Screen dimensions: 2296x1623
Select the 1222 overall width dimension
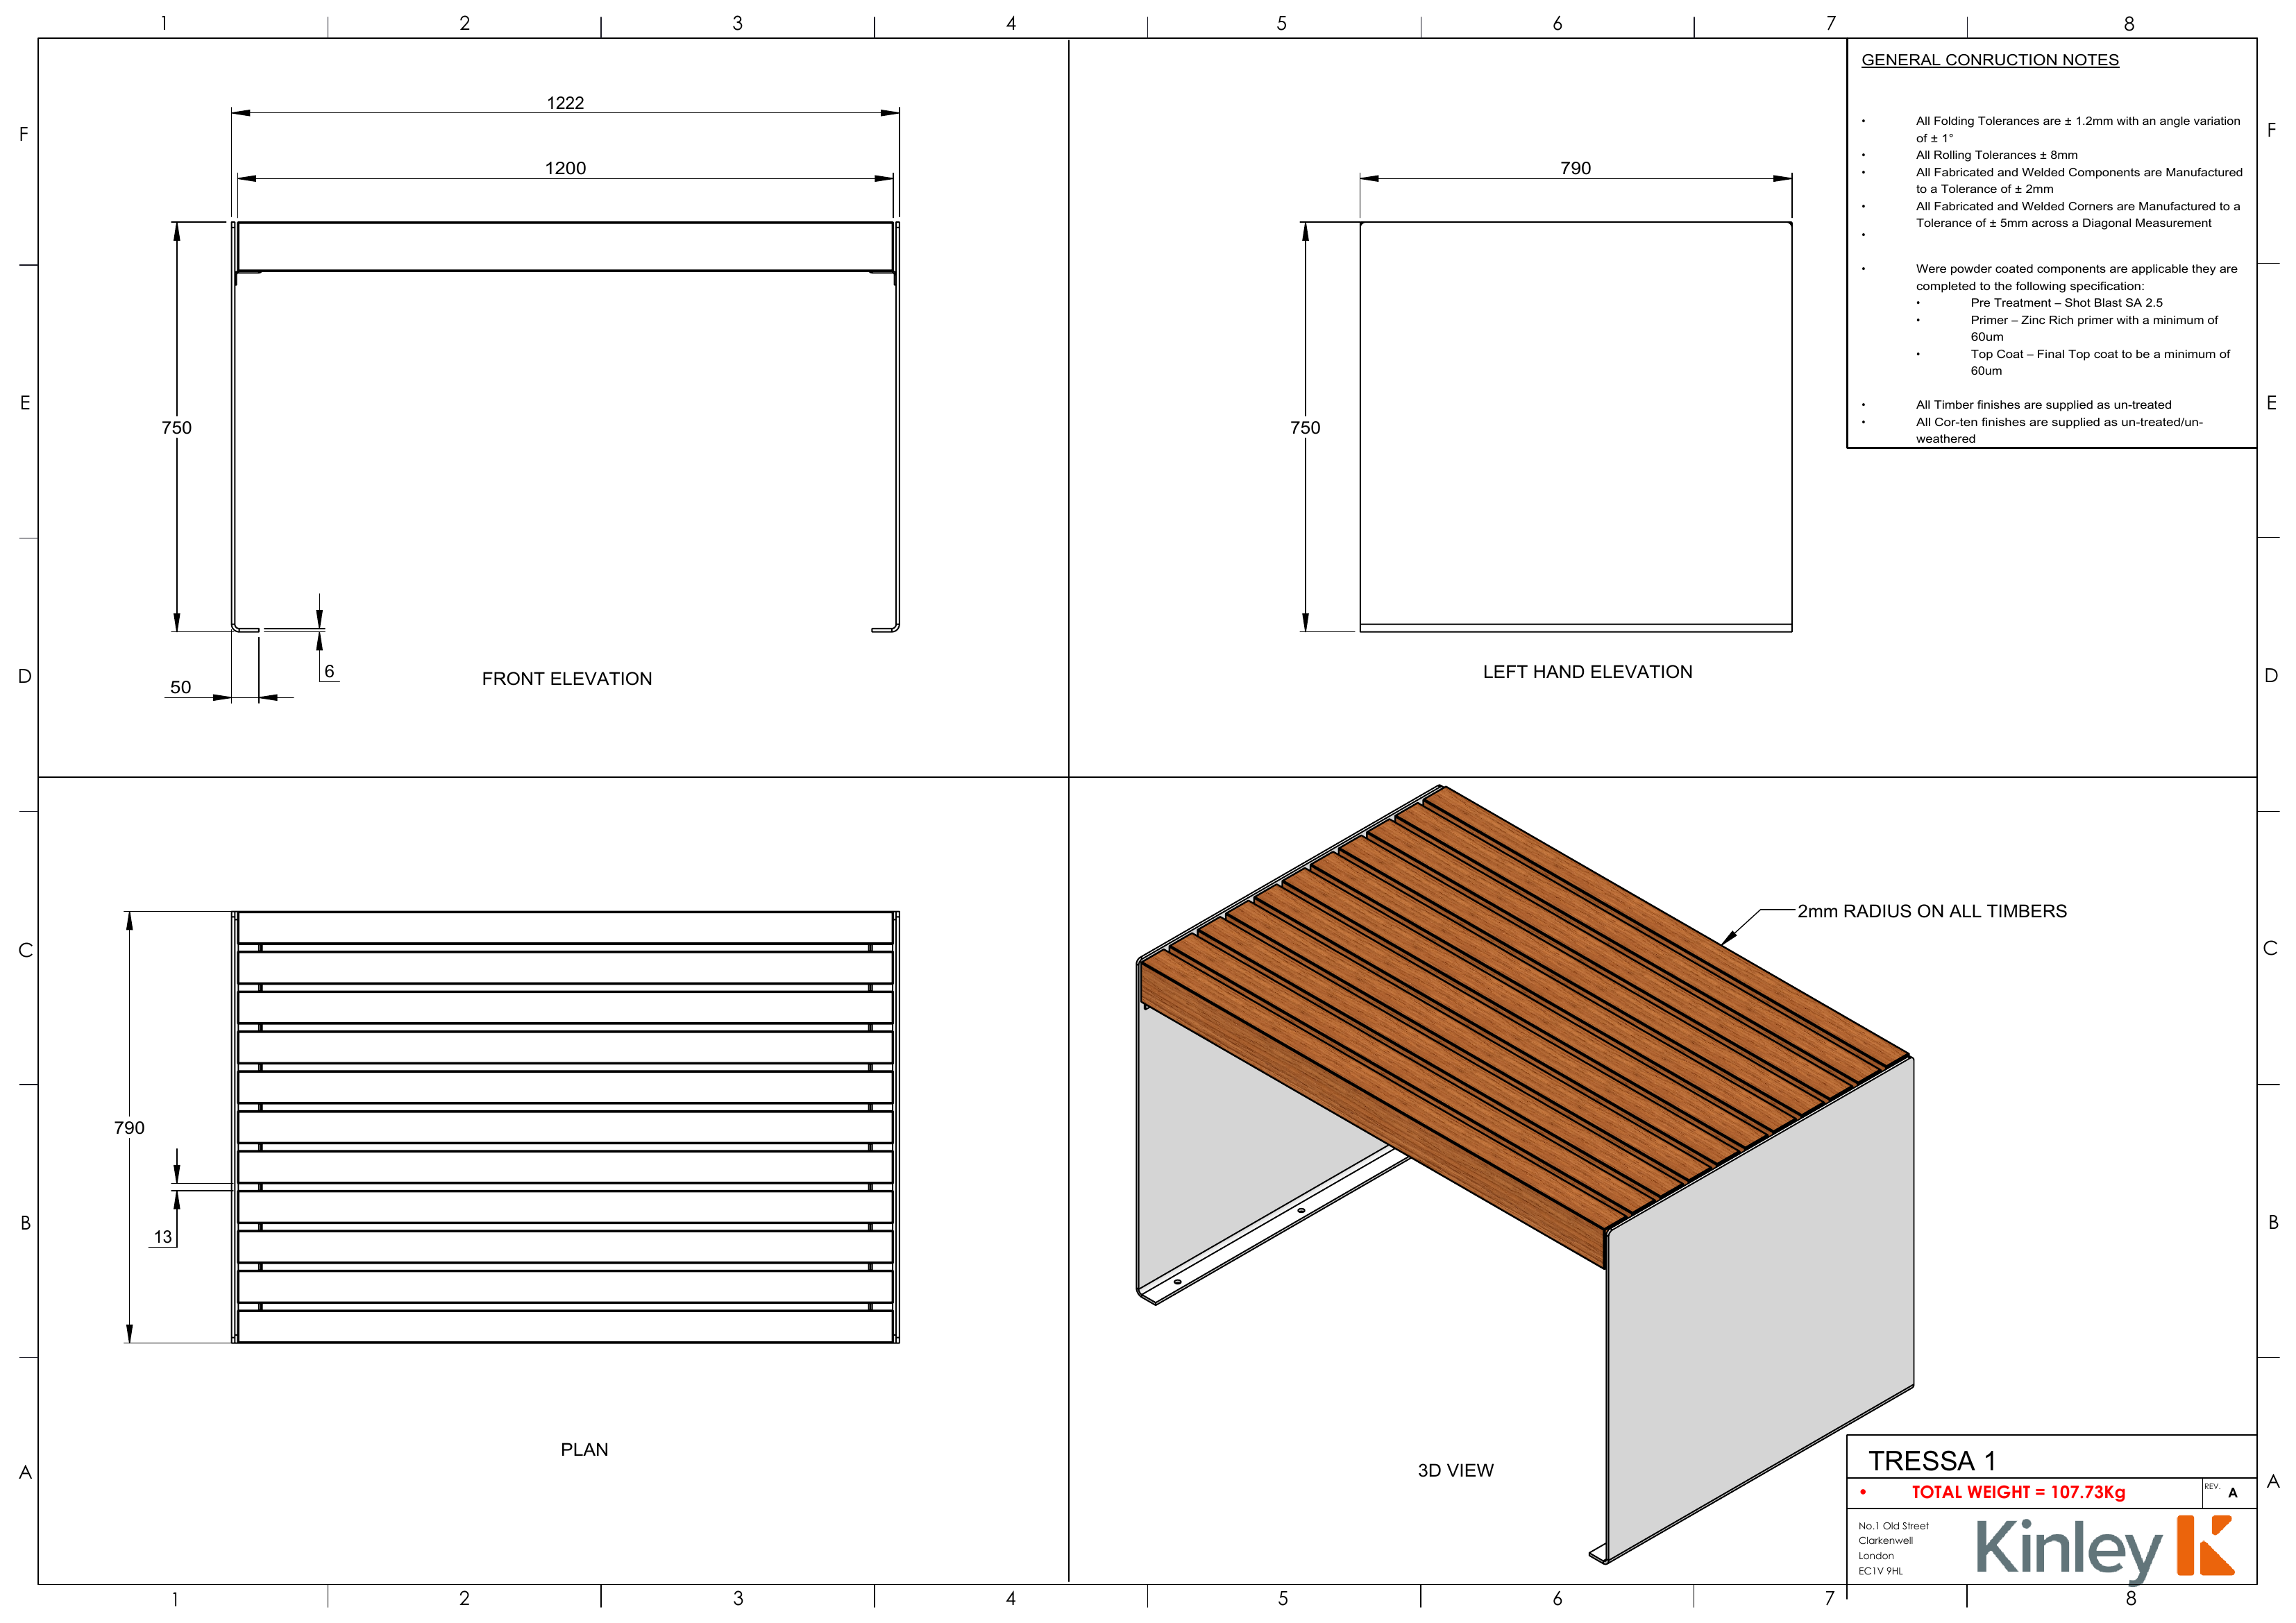[x=565, y=103]
